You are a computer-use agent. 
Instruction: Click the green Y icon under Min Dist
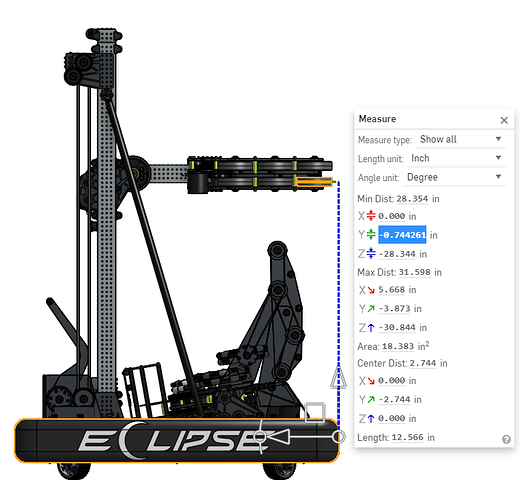pyautogui.click(x=371, y=234)
